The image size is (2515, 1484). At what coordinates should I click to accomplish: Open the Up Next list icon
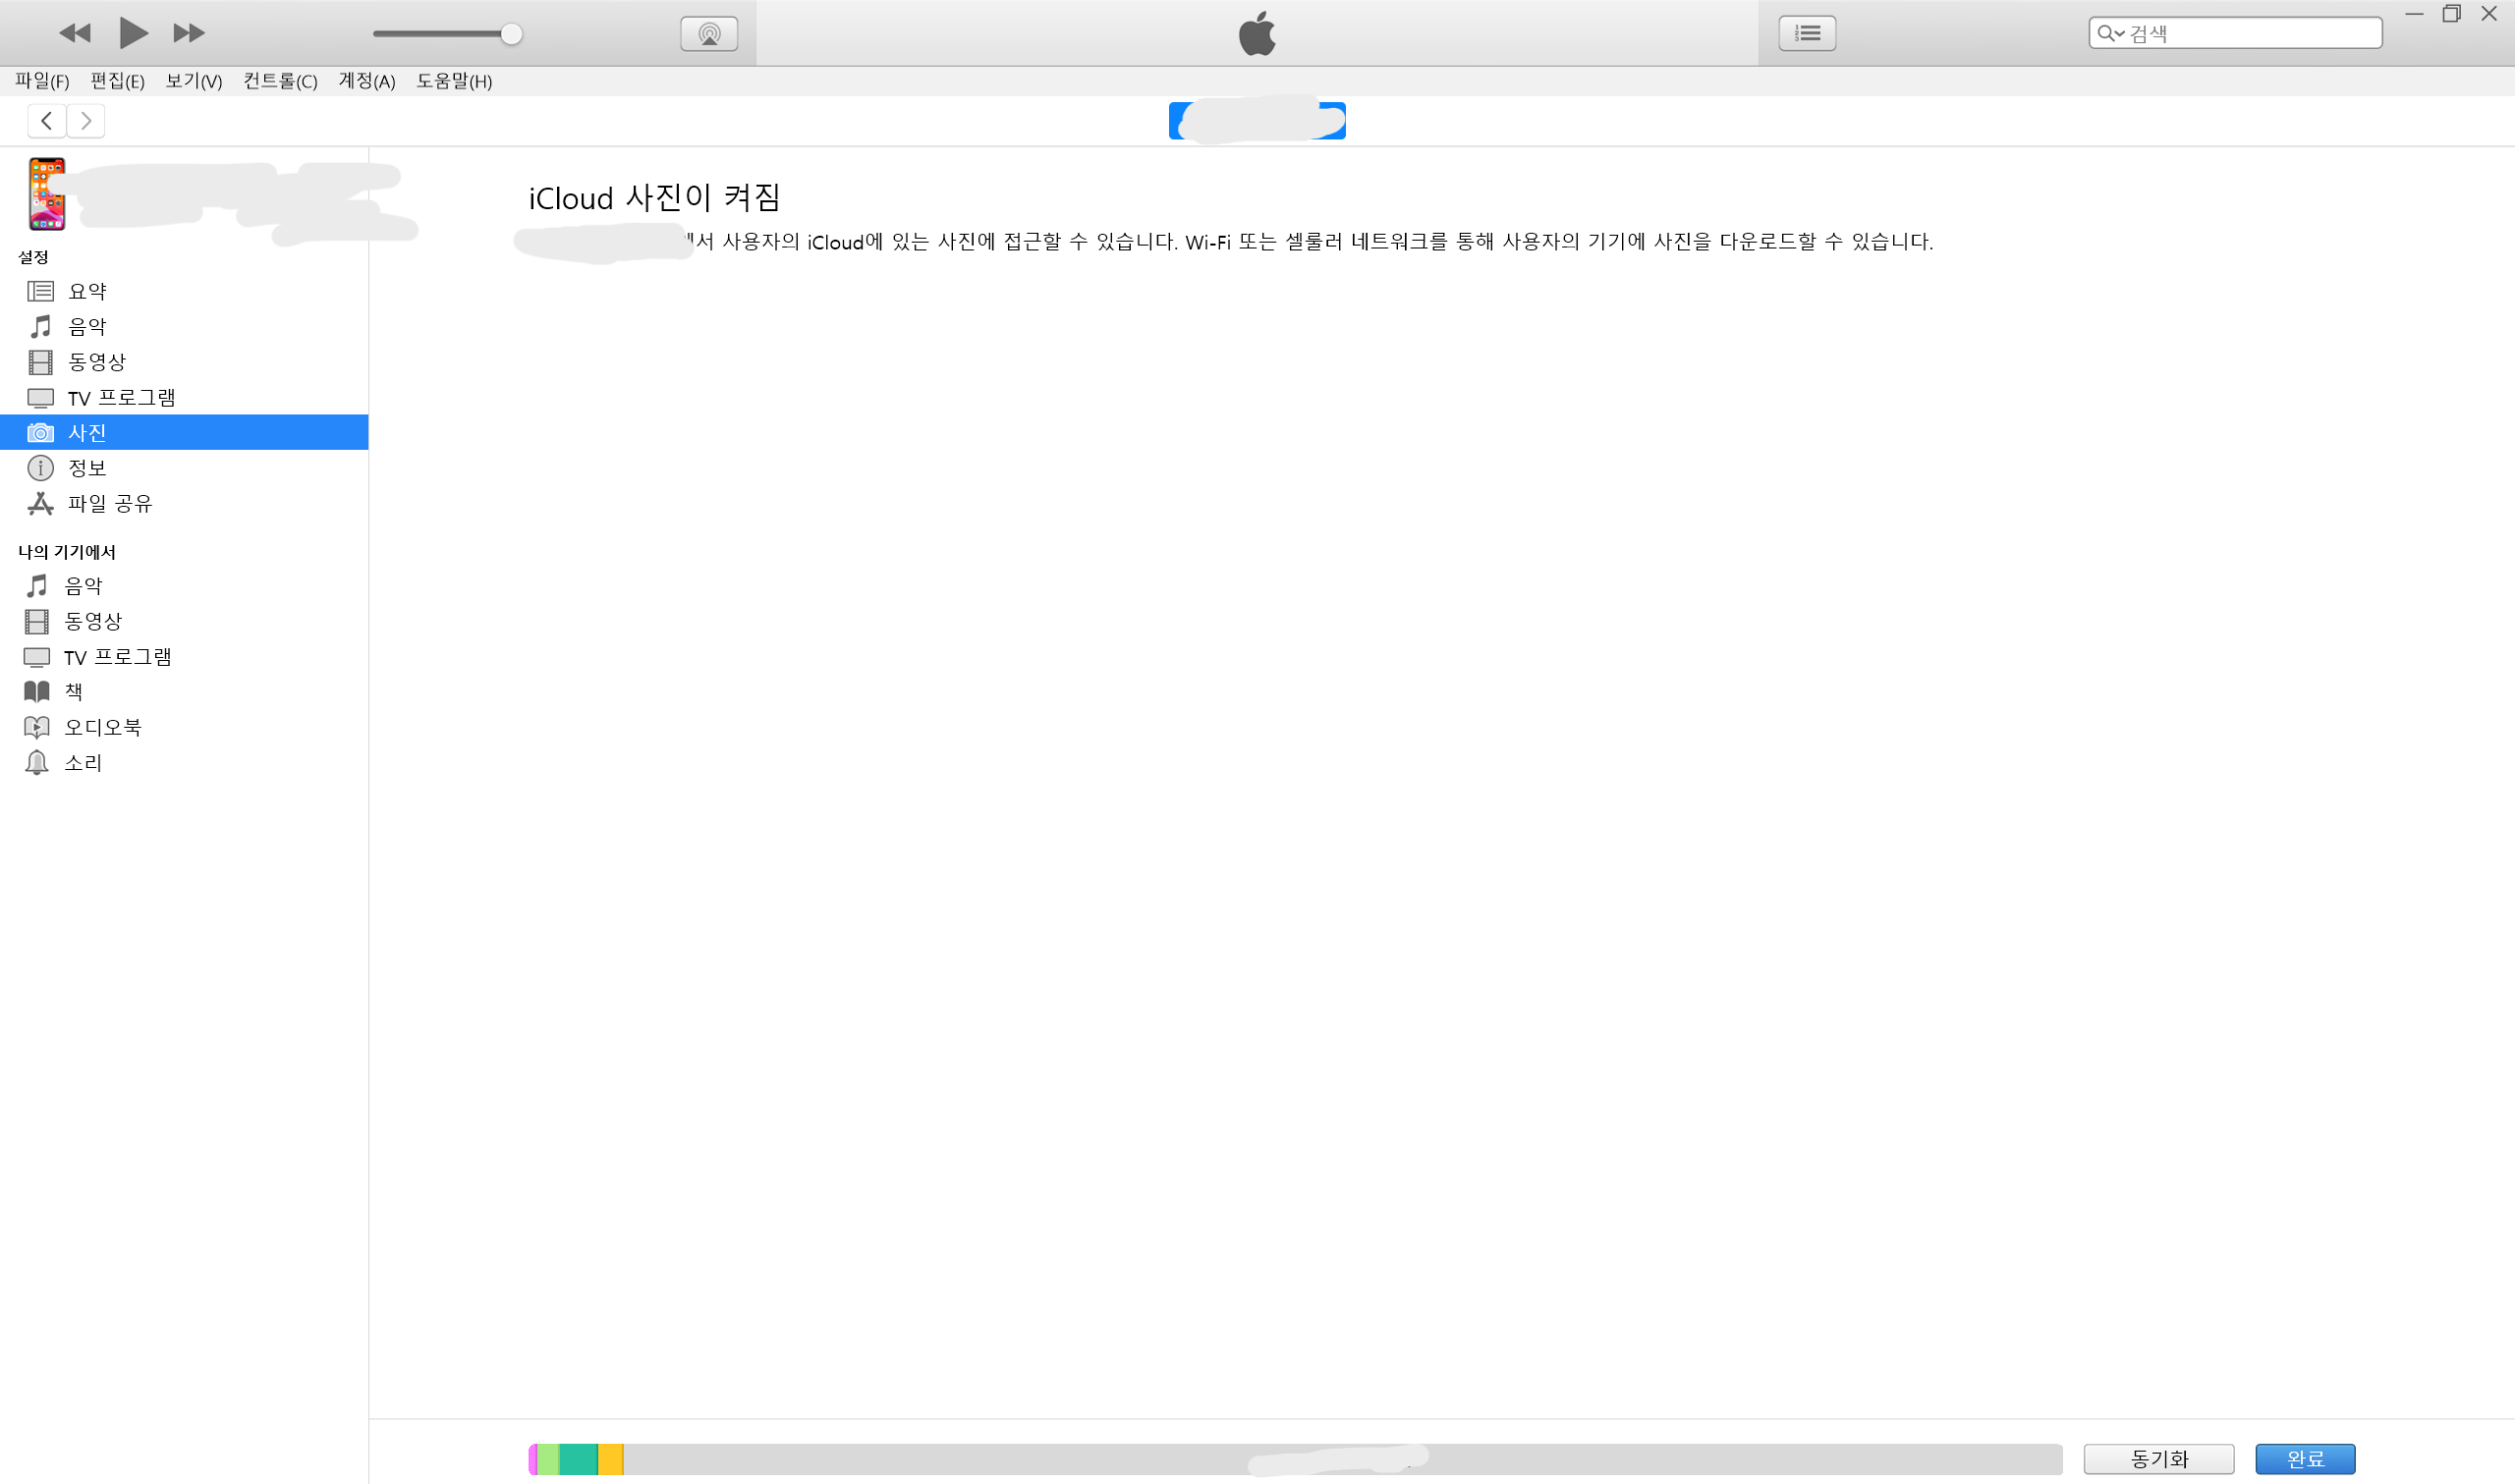1806,33
